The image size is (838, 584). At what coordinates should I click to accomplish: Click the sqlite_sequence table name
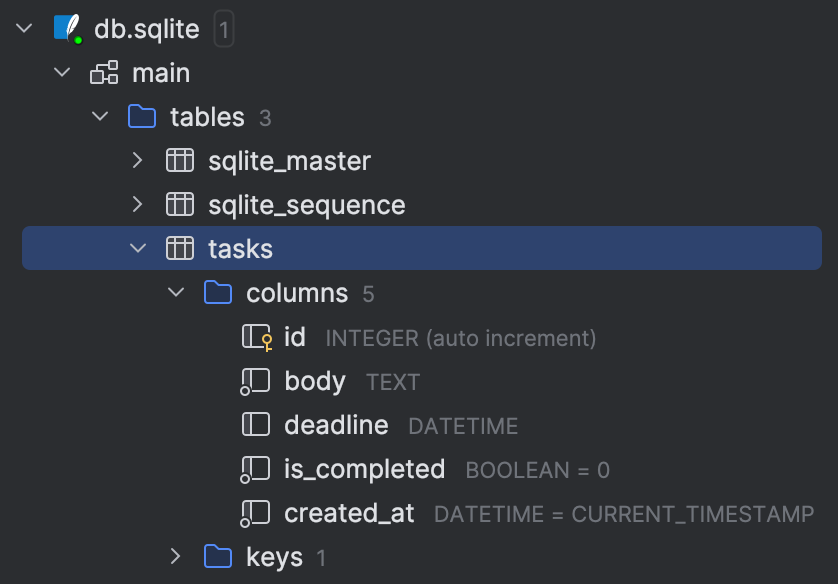[x=307, y=204]
